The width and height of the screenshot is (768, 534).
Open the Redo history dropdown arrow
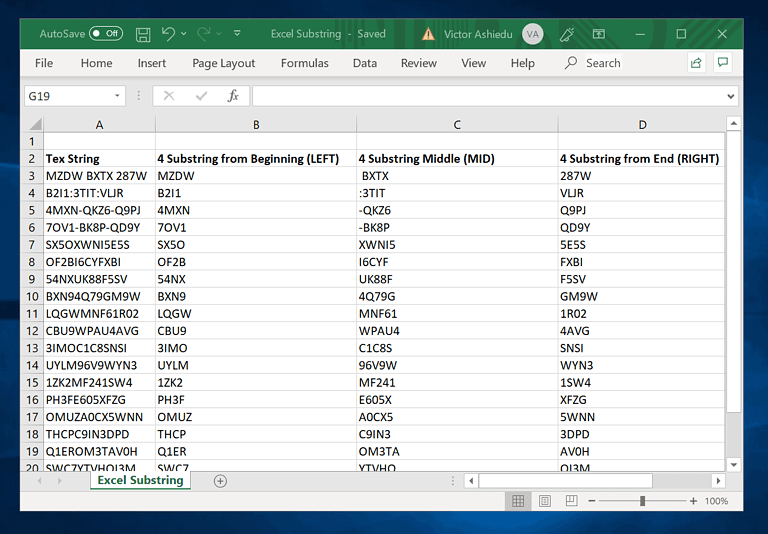pos(219,34)
